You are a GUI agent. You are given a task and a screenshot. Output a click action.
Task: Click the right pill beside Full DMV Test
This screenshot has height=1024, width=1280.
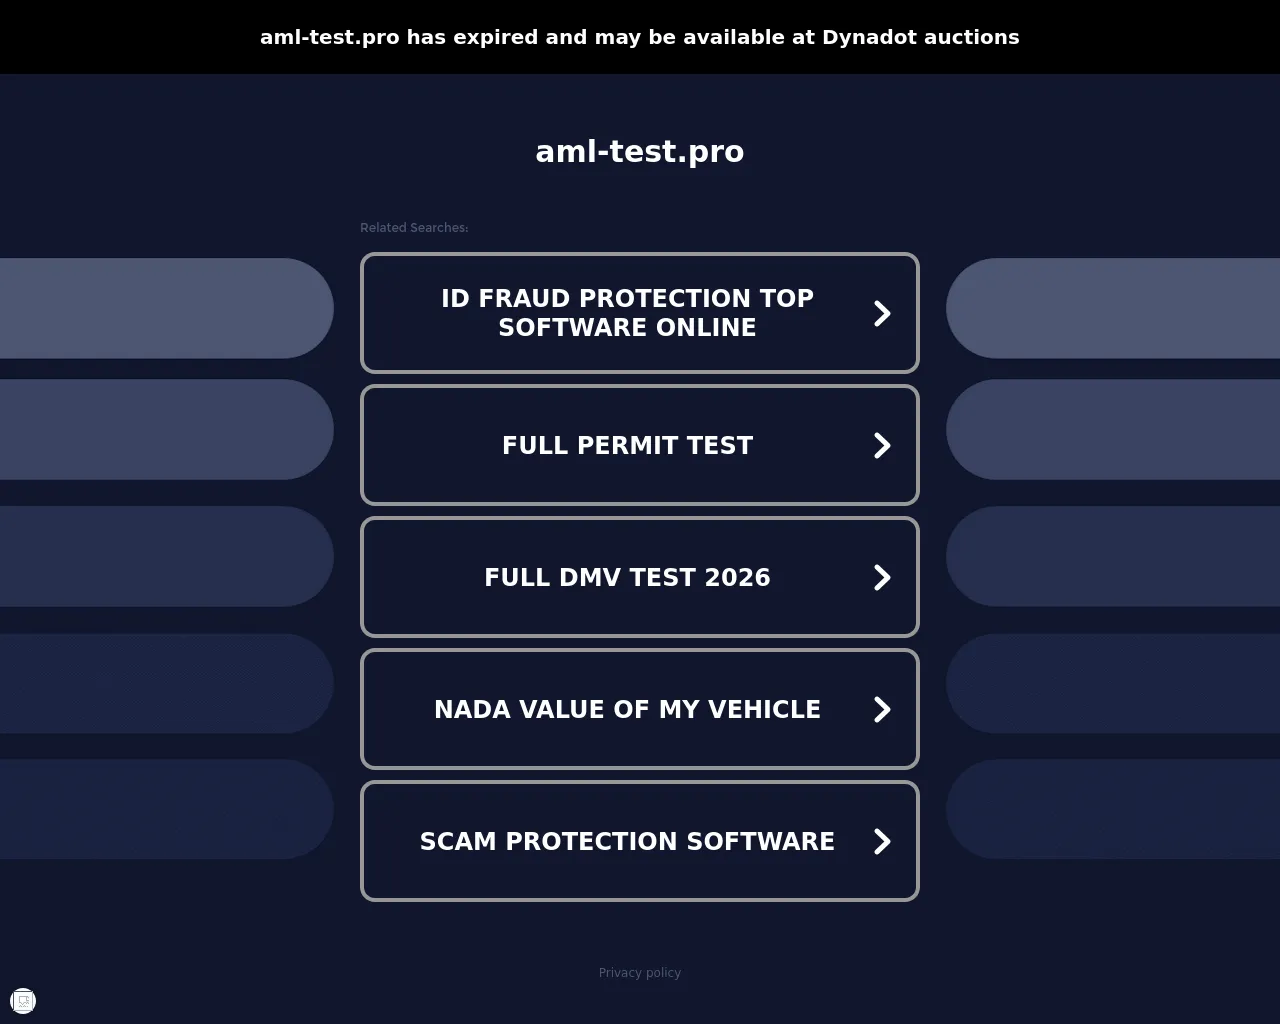click(x=1113, y=556)
